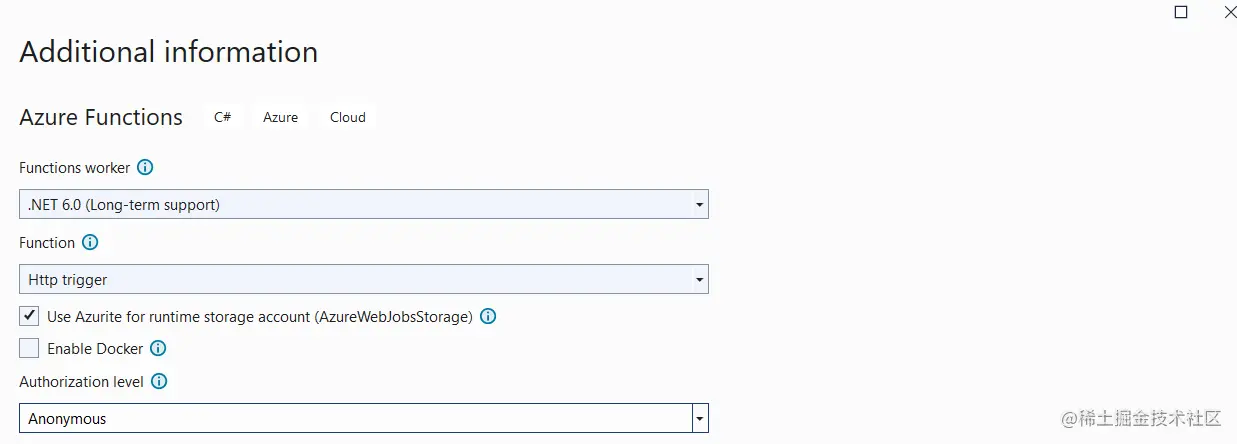
Task: Show info tooltip icon next to Function label
Action: click(90, 242)
